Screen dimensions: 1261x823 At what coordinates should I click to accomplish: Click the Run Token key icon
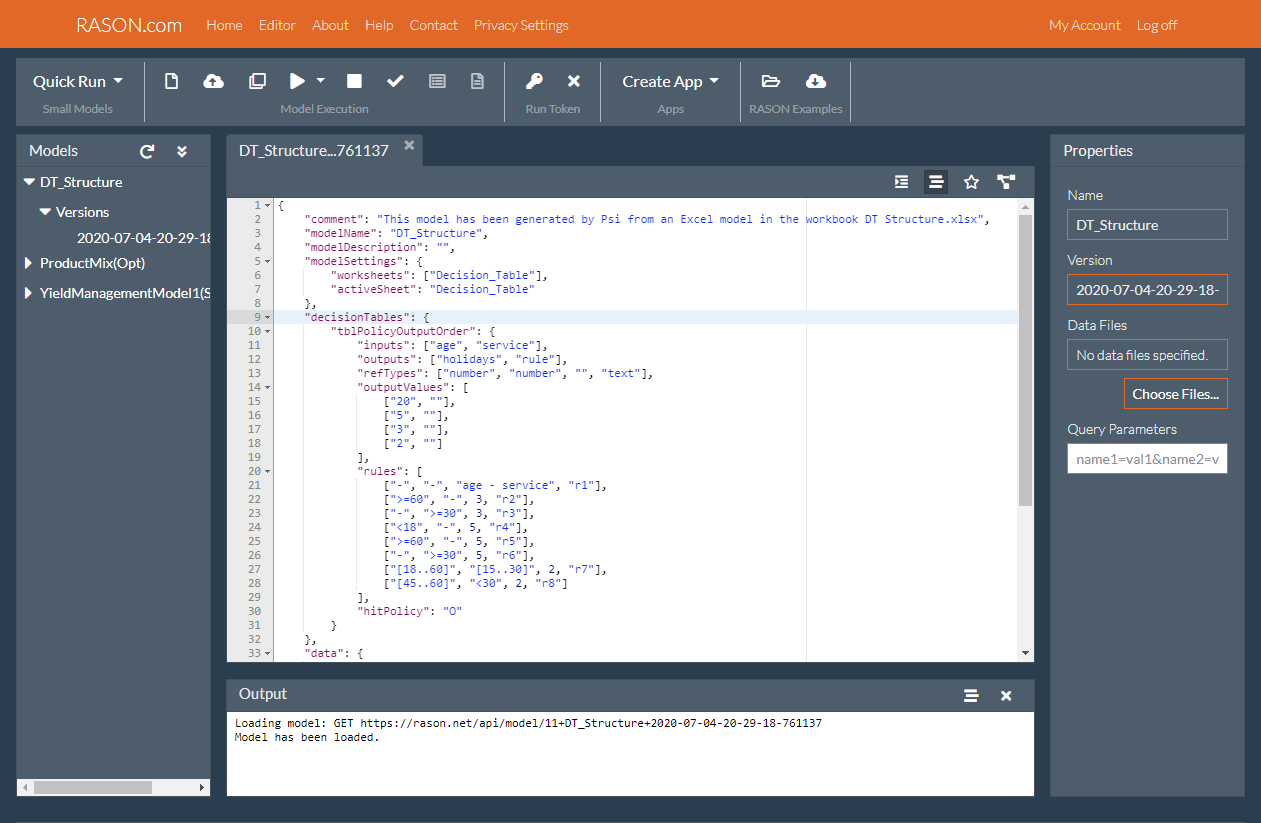pos(535,81)
